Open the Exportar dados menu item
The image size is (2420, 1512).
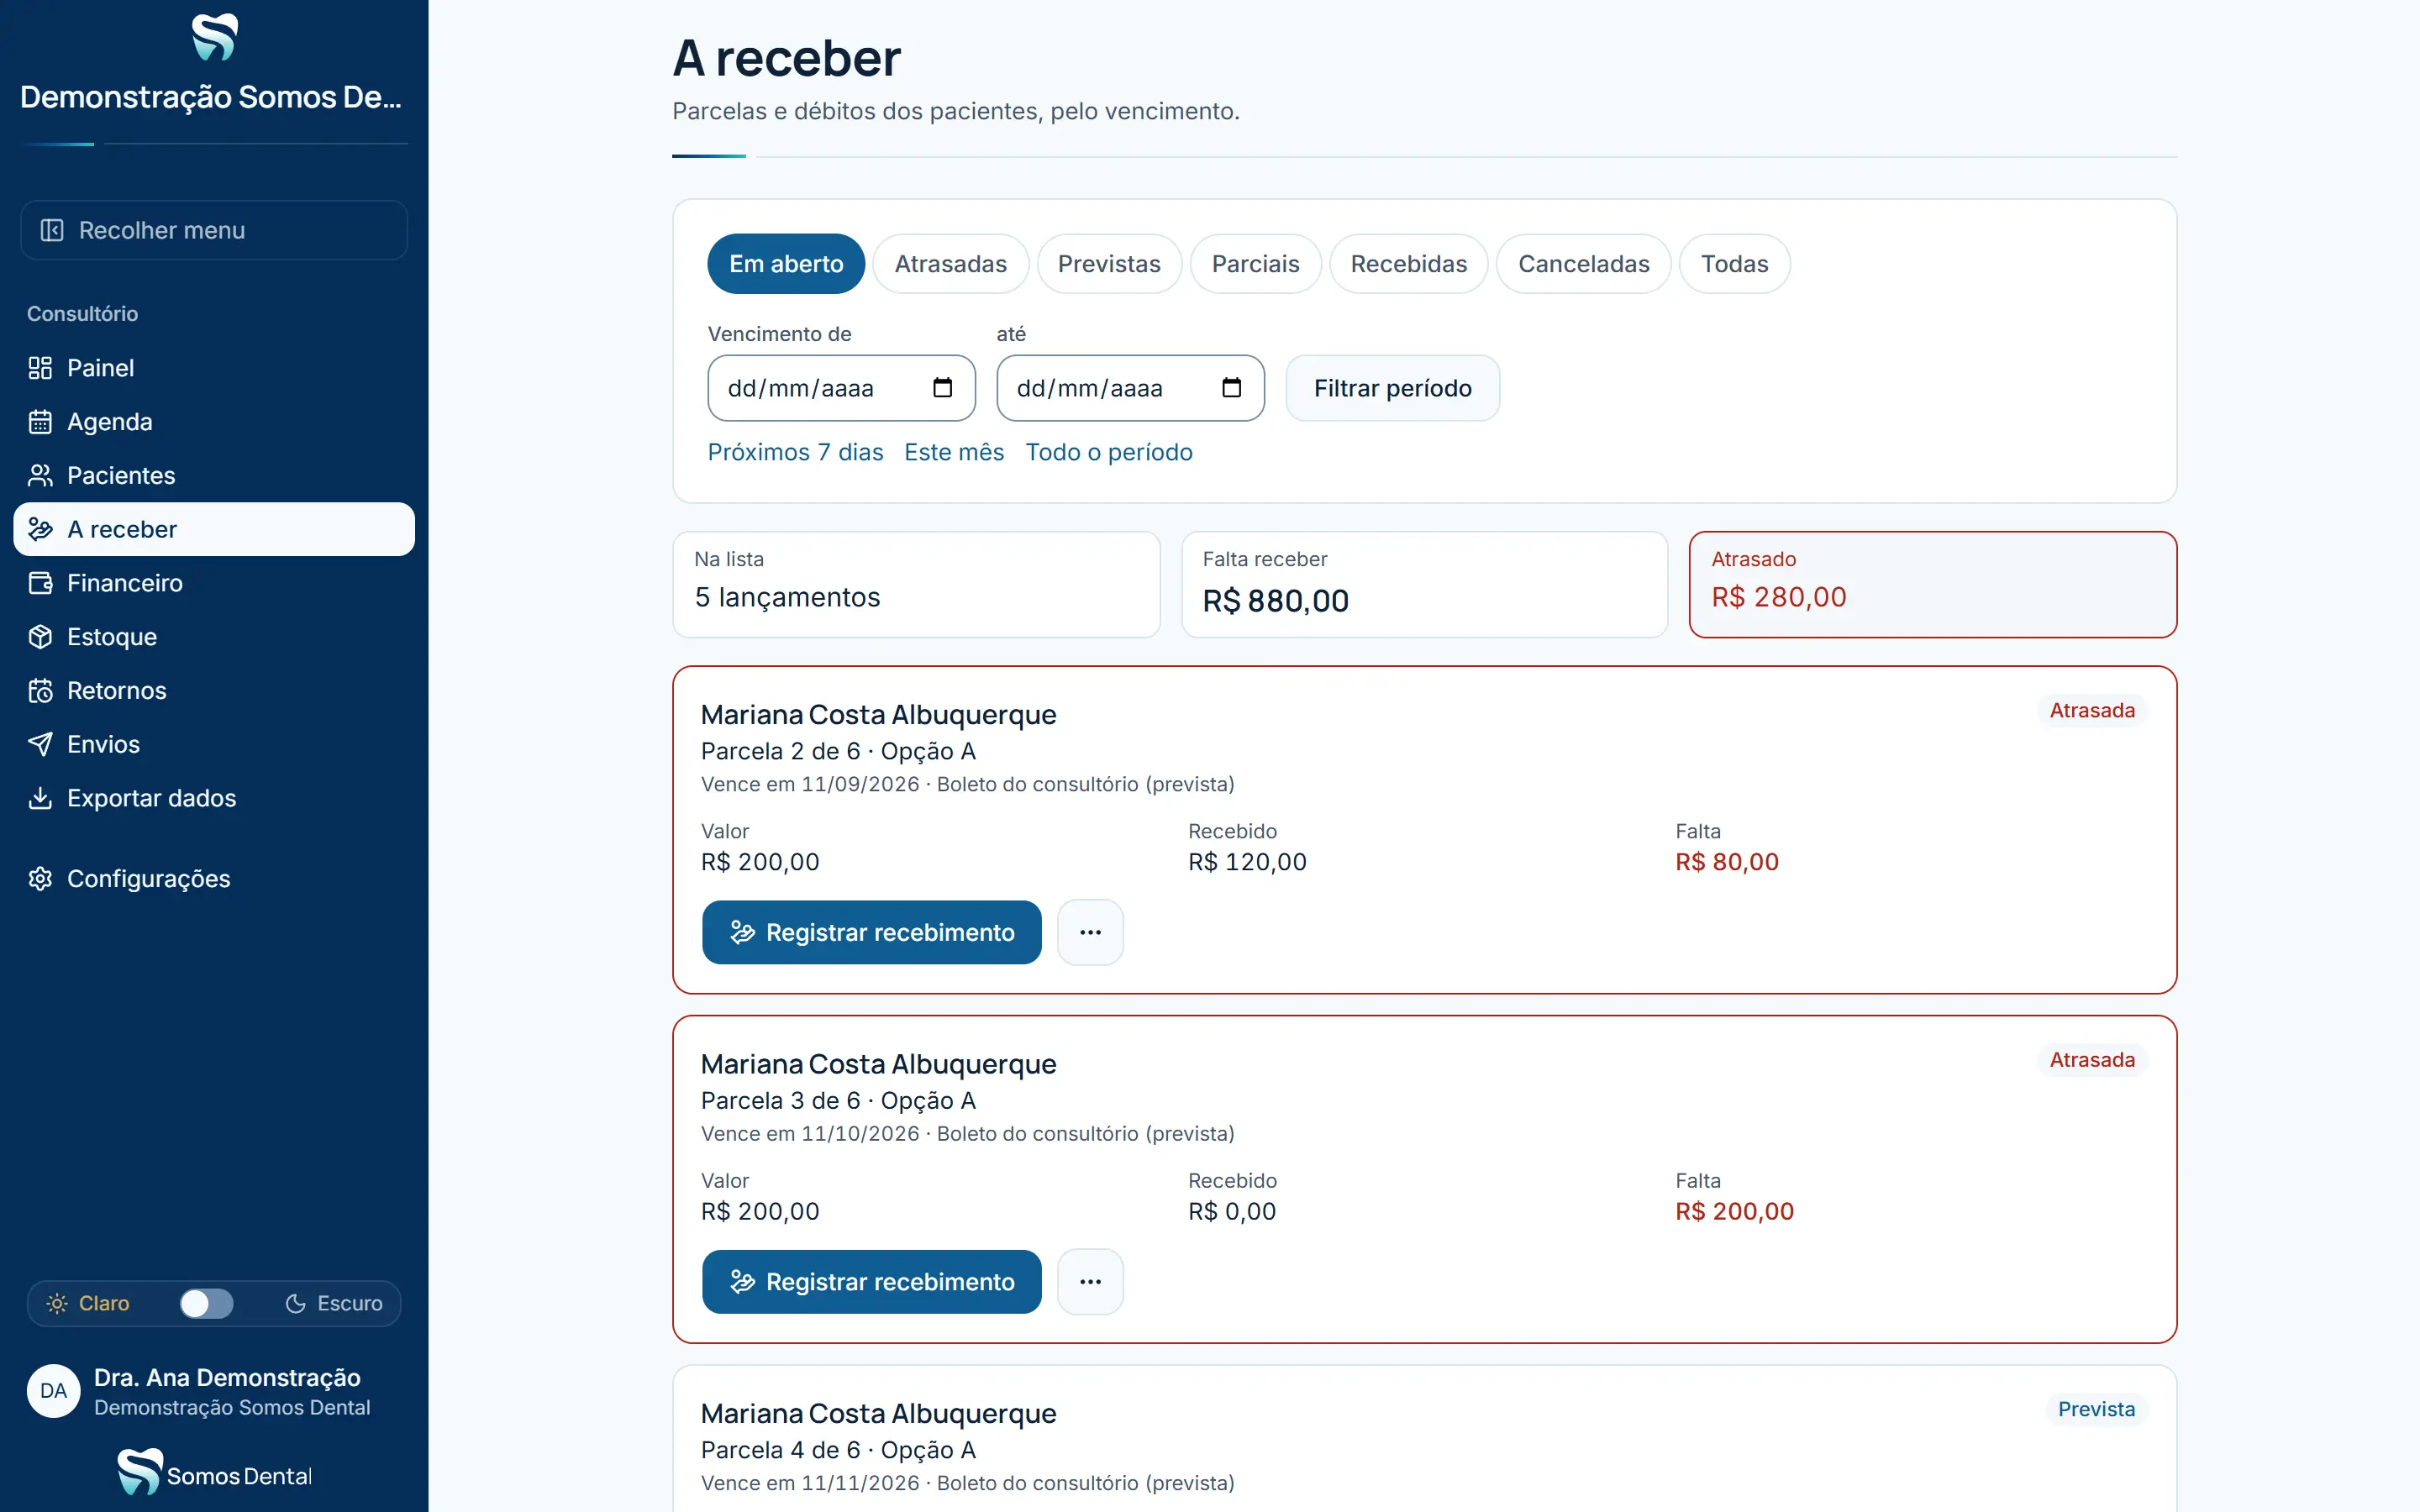pos(214,798)
